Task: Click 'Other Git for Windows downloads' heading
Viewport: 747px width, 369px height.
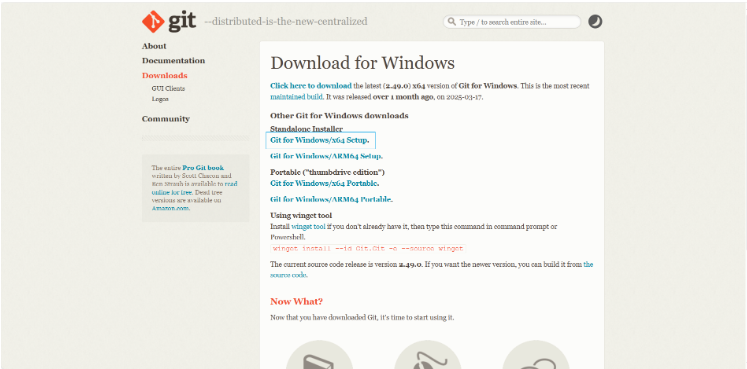Action: 339,116
